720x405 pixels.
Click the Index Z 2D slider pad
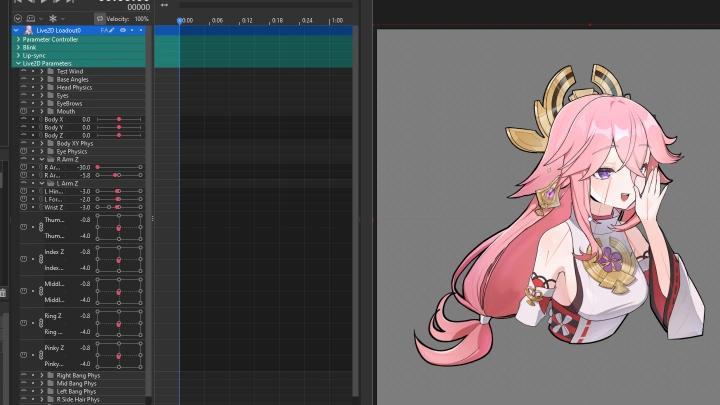click(119, 259)
